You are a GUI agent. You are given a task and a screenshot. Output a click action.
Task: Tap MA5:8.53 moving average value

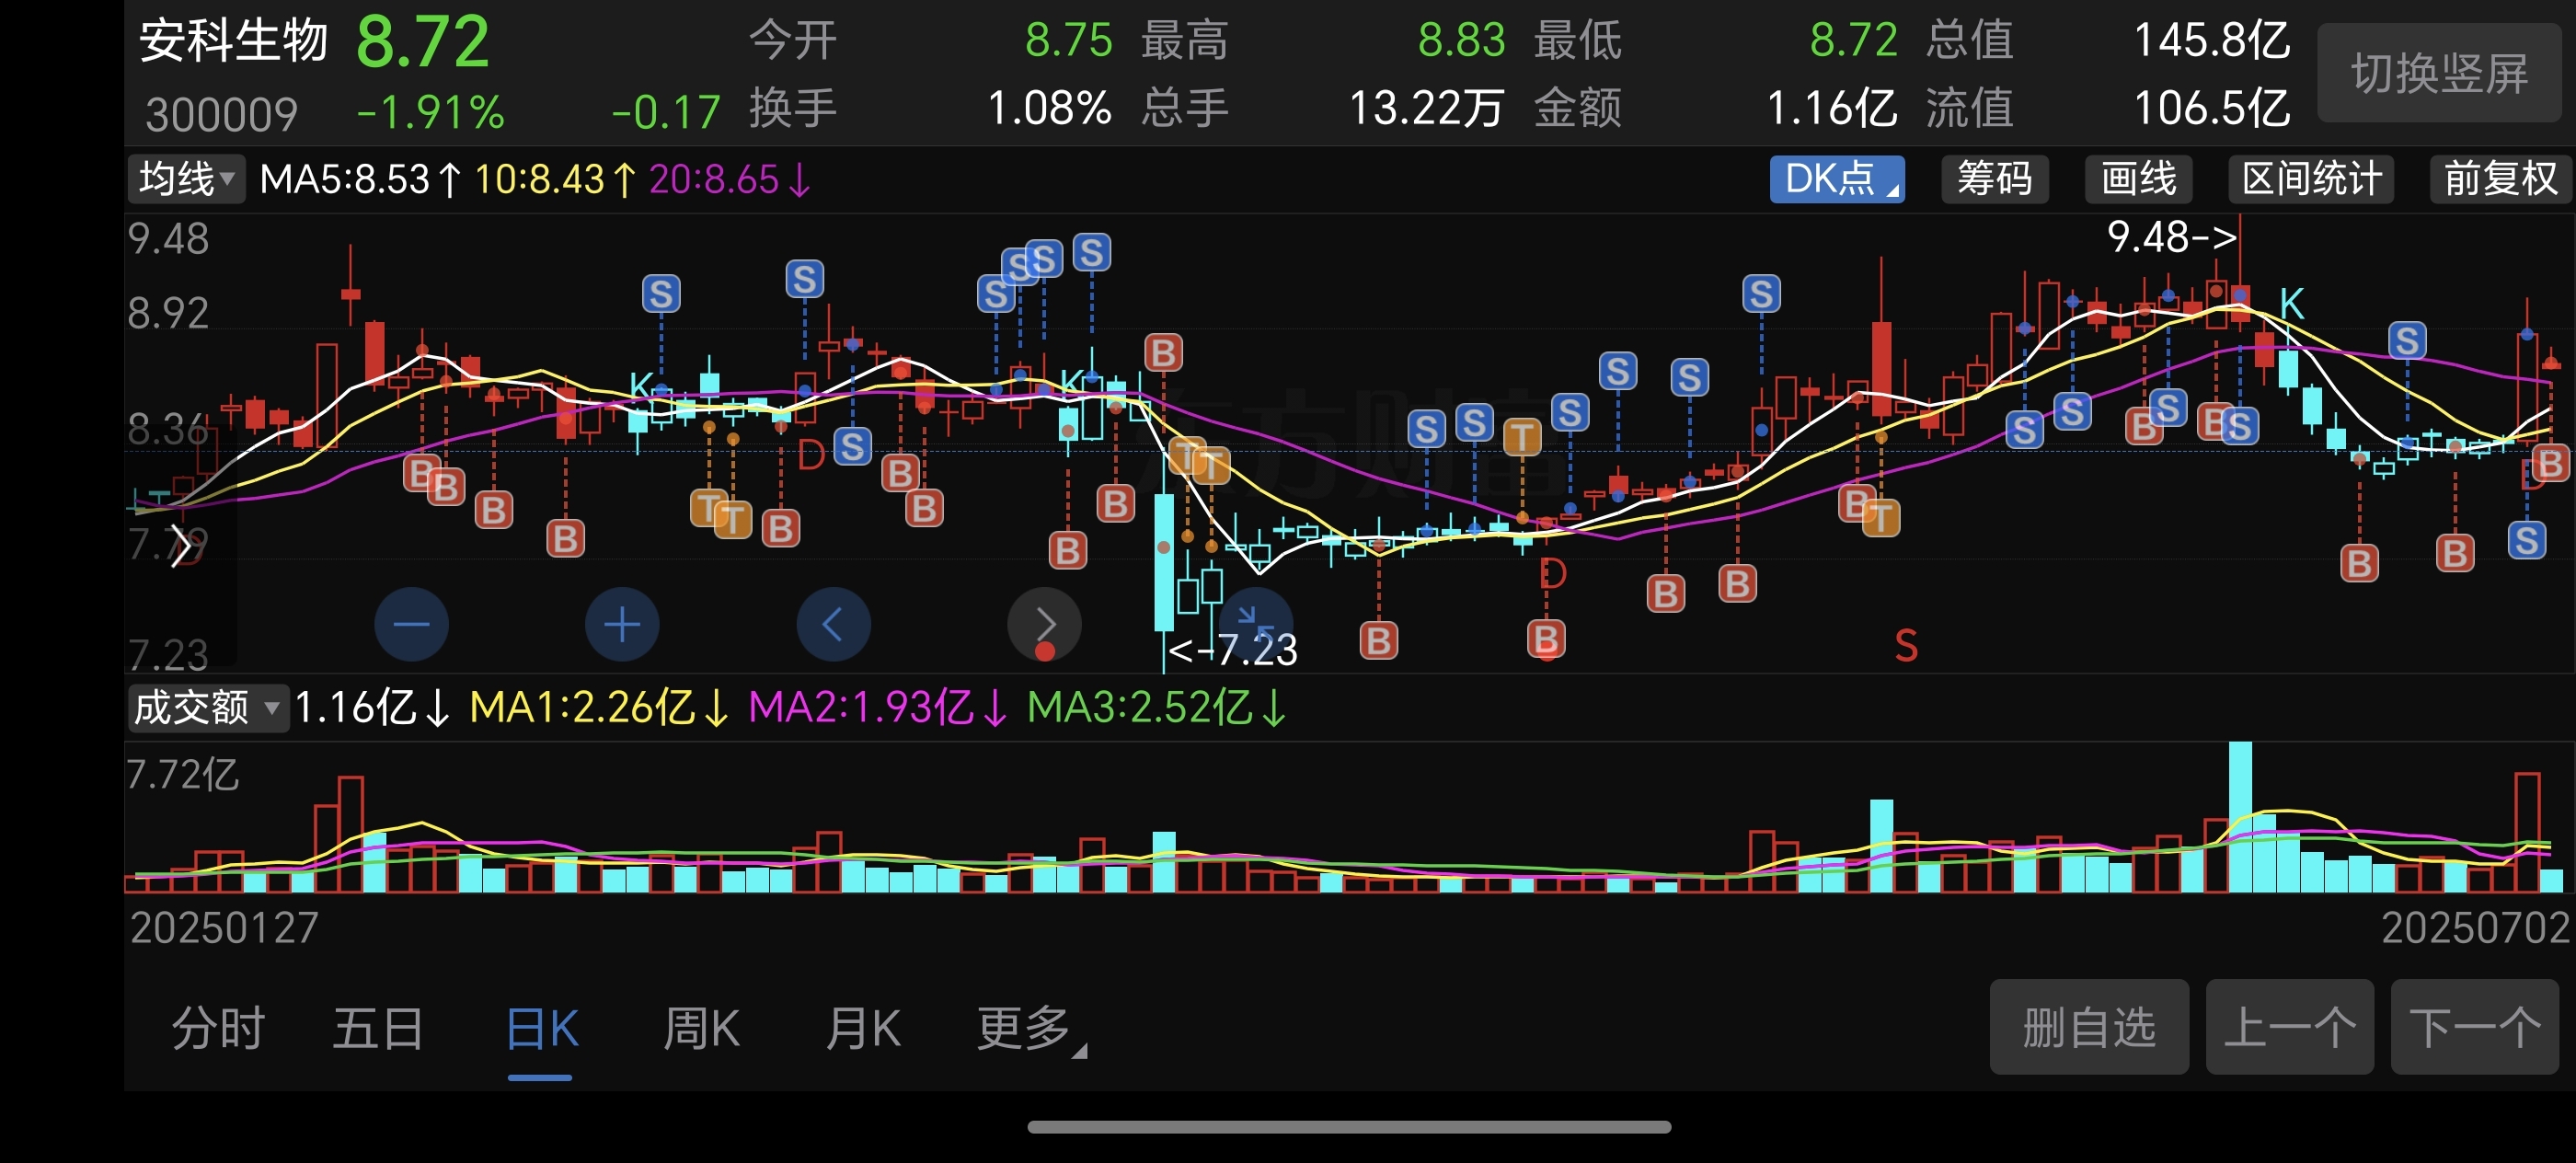(360, 180)
